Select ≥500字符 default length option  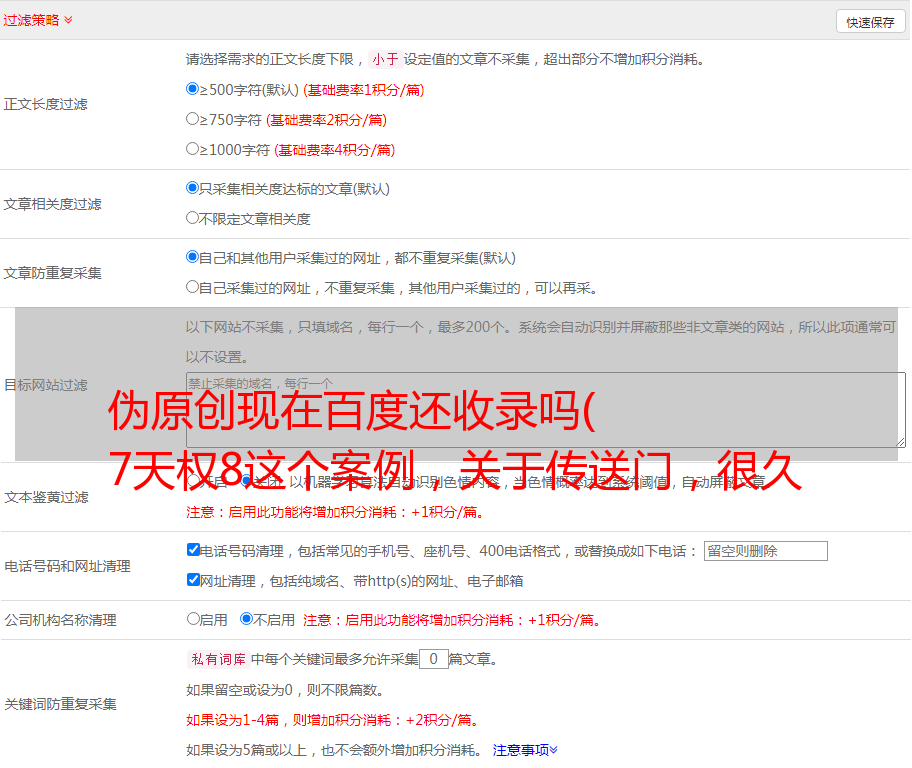click(x=193, y=89)
